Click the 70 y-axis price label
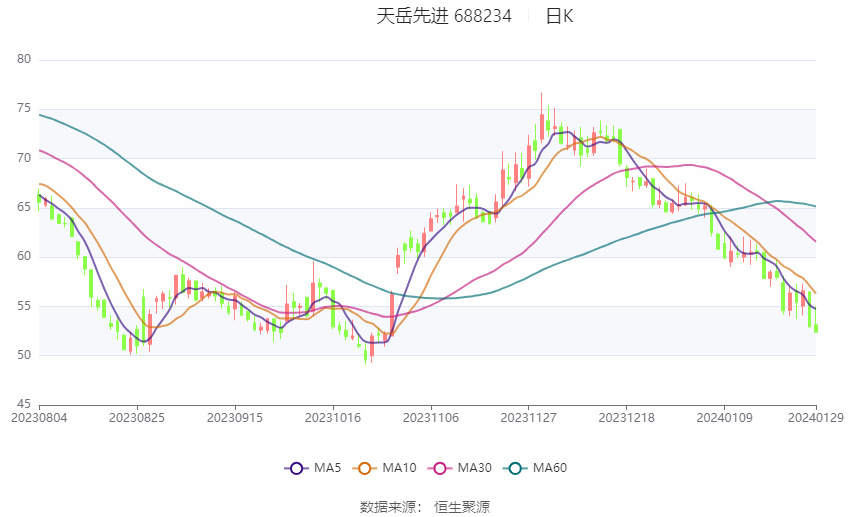850x517 pixels. point(24,158)
